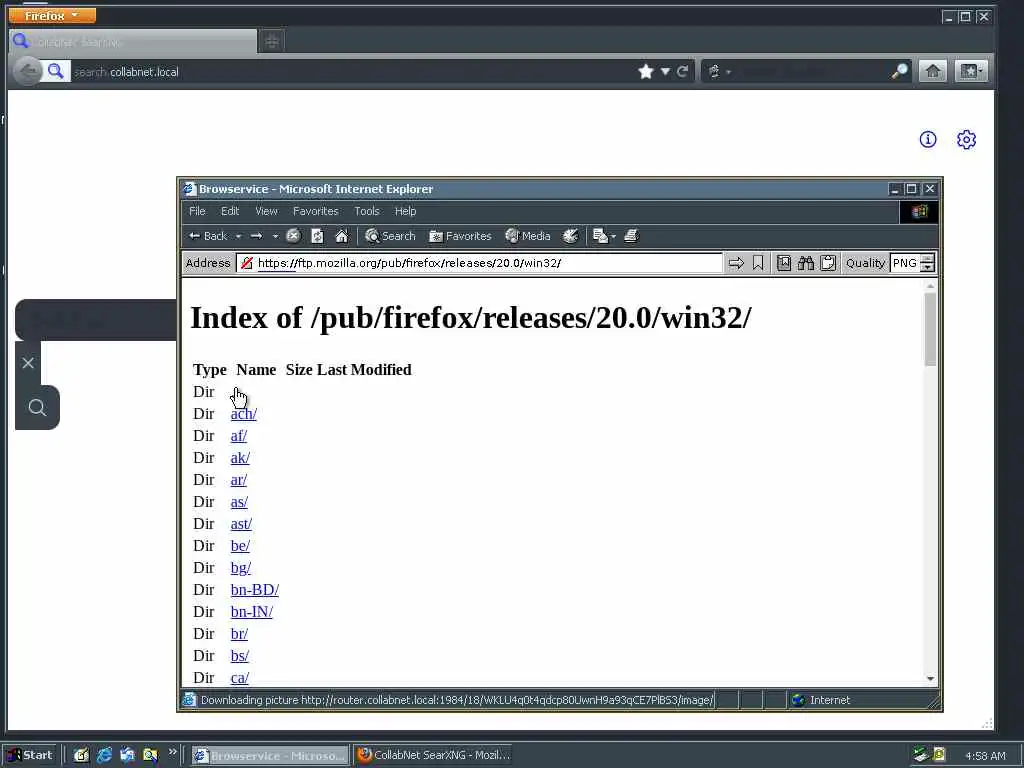Open the bs/ directory link
The image size is (1024, 768).
click(240, 656)
